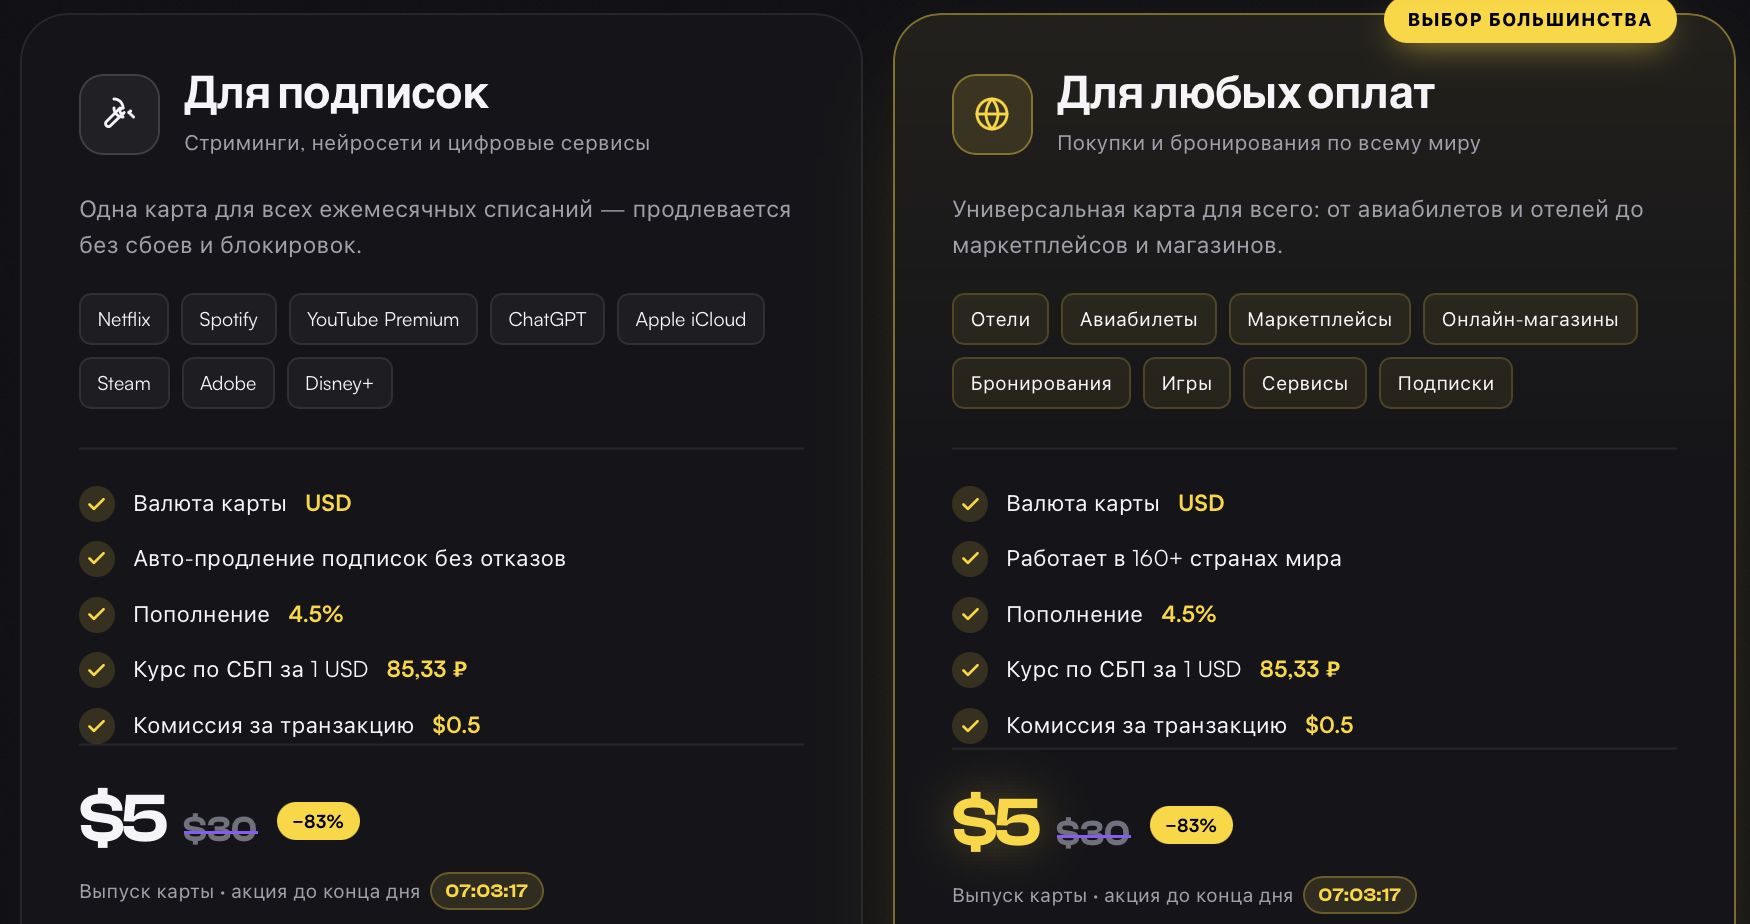Click the plug icon for subscriptions card
The image size is (1750, 924).
pyautogui.click(x=119, y=114)
